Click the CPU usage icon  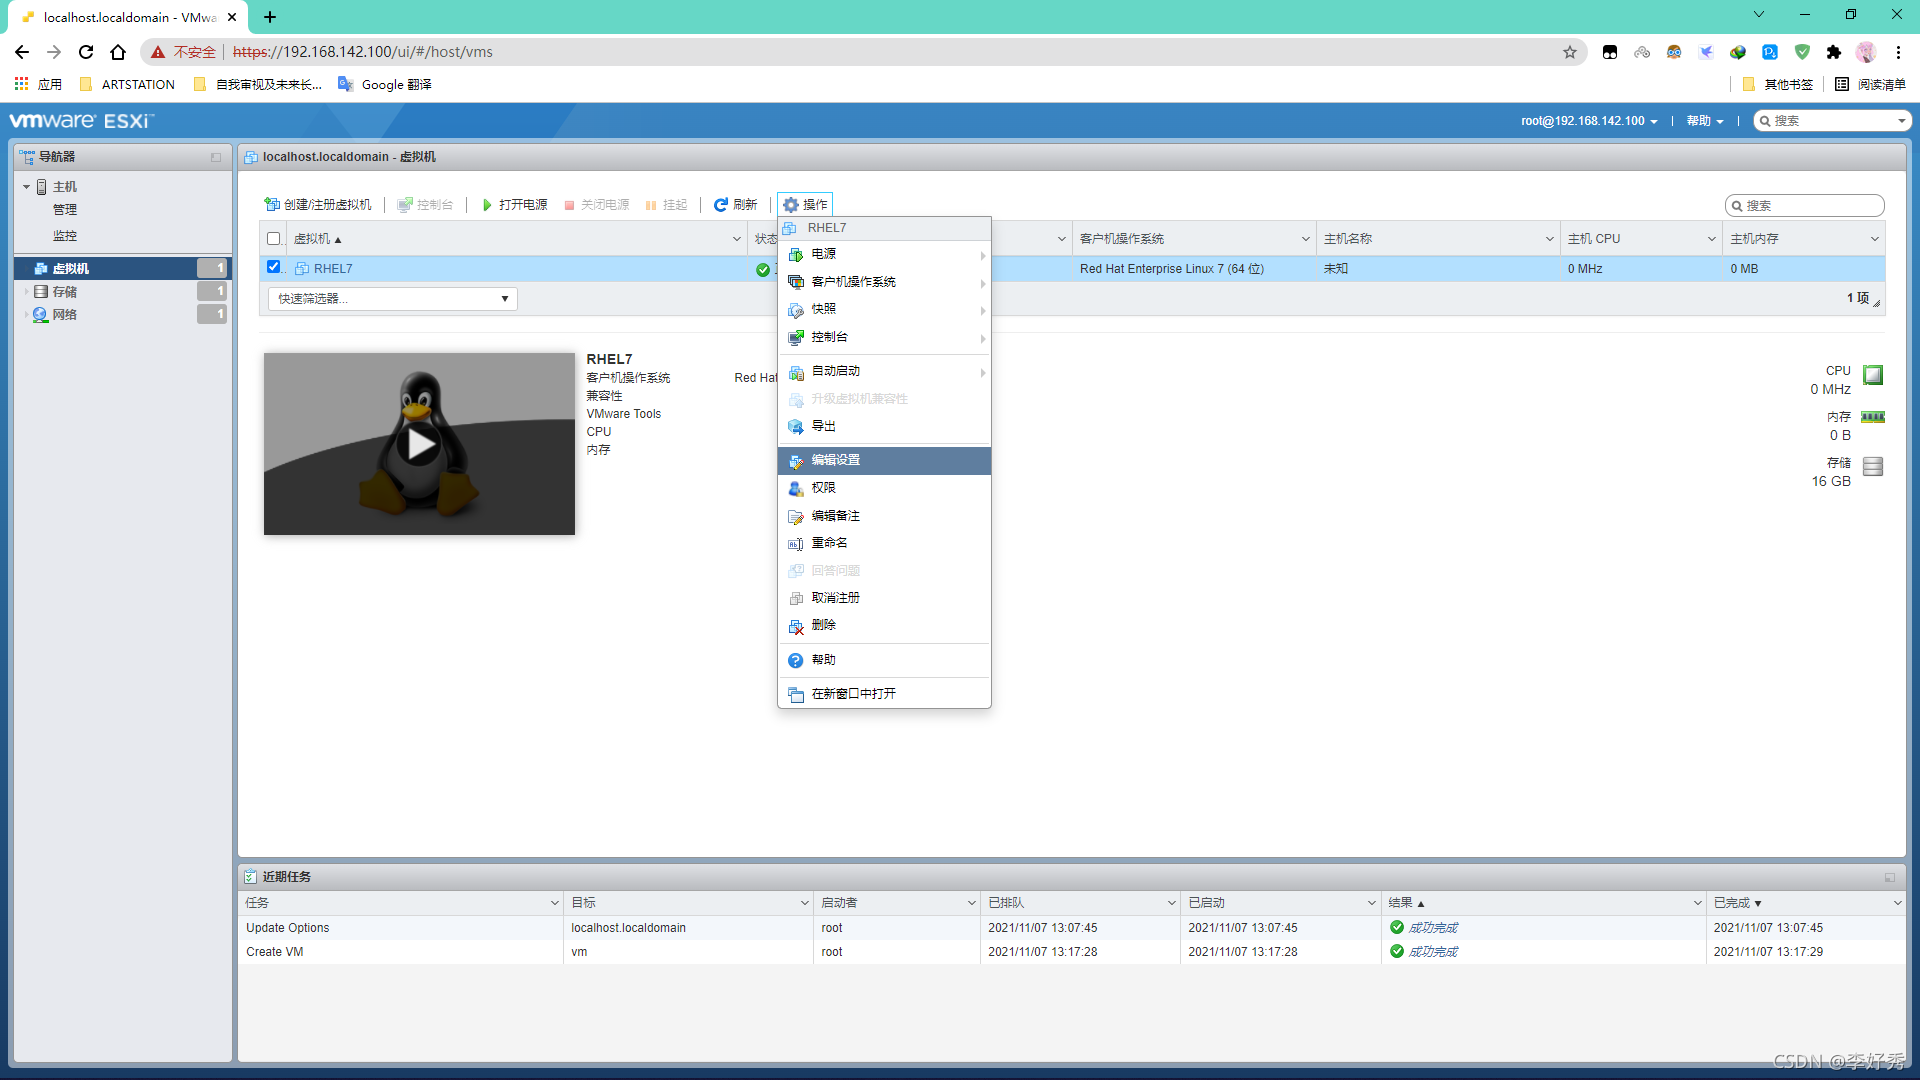click(x=1873, y=375)
